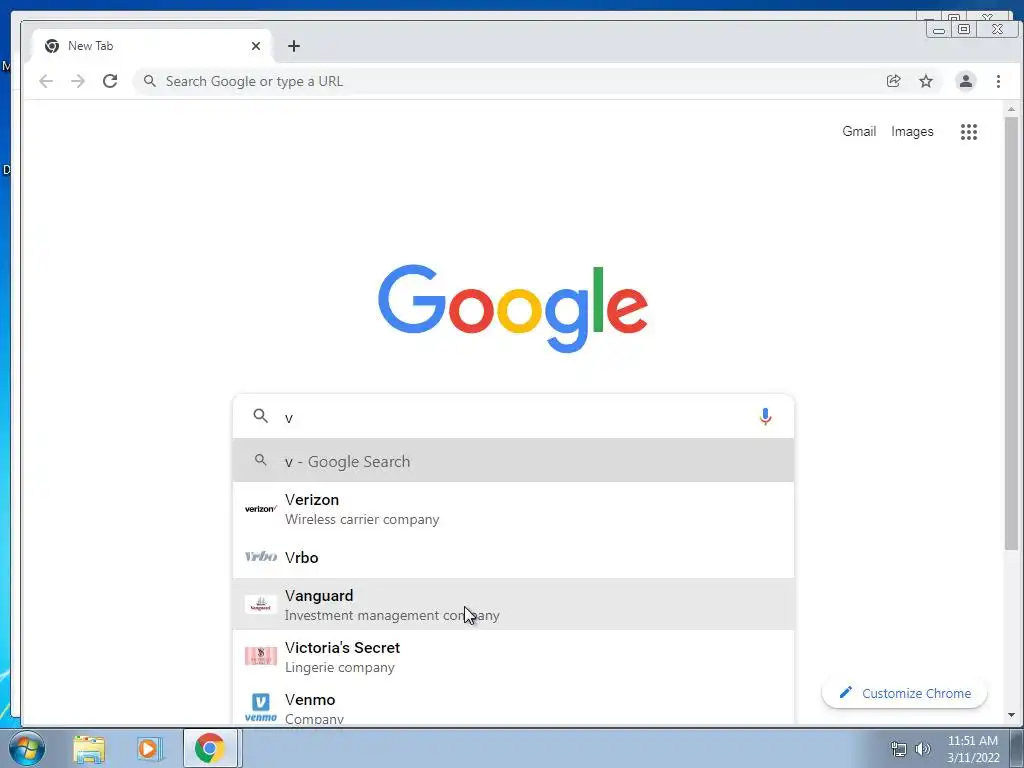Open the Google apps grid
Screen dimensions: 1024x768
pos(968,132)
